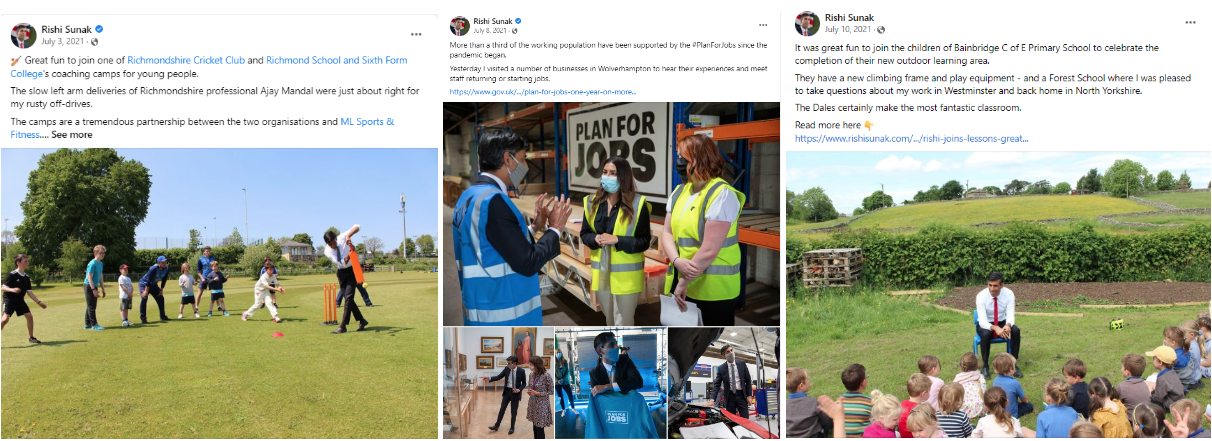Open outdoor classroom children photo
This screenshot has width=1212, height=441.
click(998, 294)
